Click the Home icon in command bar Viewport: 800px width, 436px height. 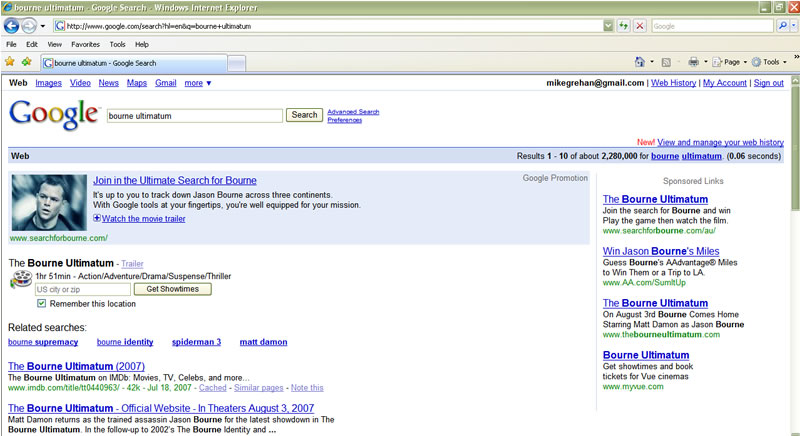(639, 62)
